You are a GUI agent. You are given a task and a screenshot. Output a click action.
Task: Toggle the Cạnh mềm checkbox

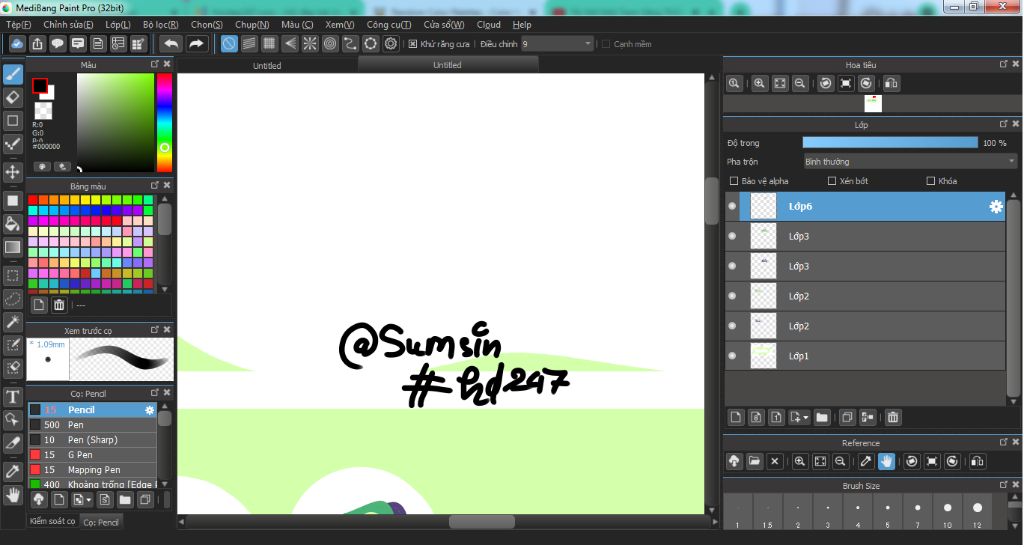[605, 44]
